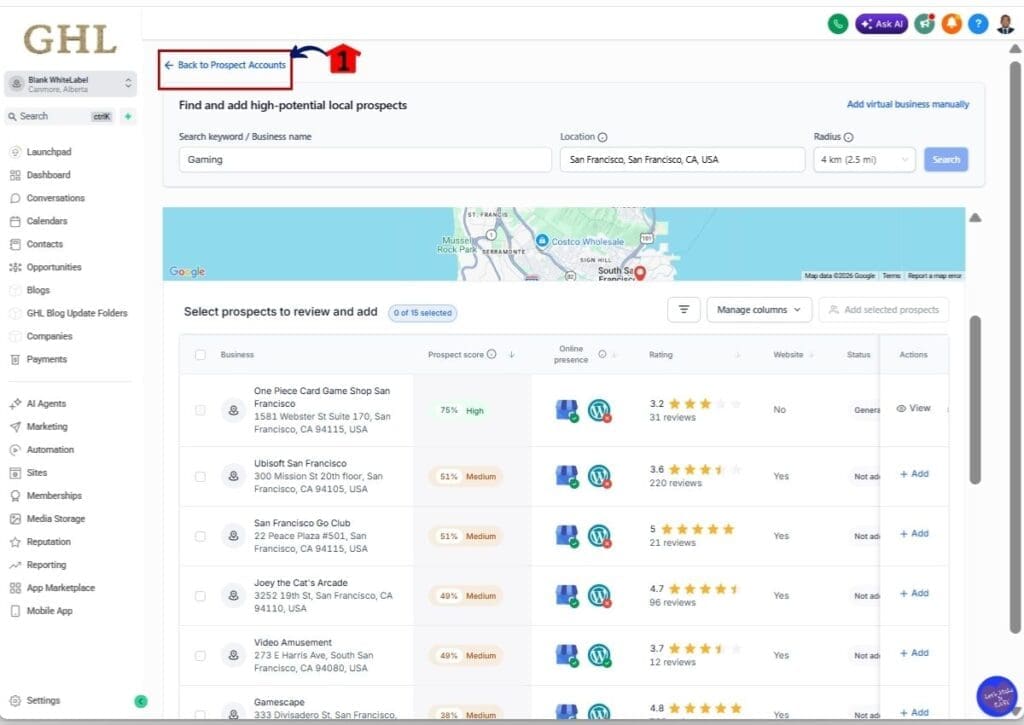The image size is (1024, 725).
Task: Select the Ubisoft San Francisco checkbox
Action: [x=200, y=476]
